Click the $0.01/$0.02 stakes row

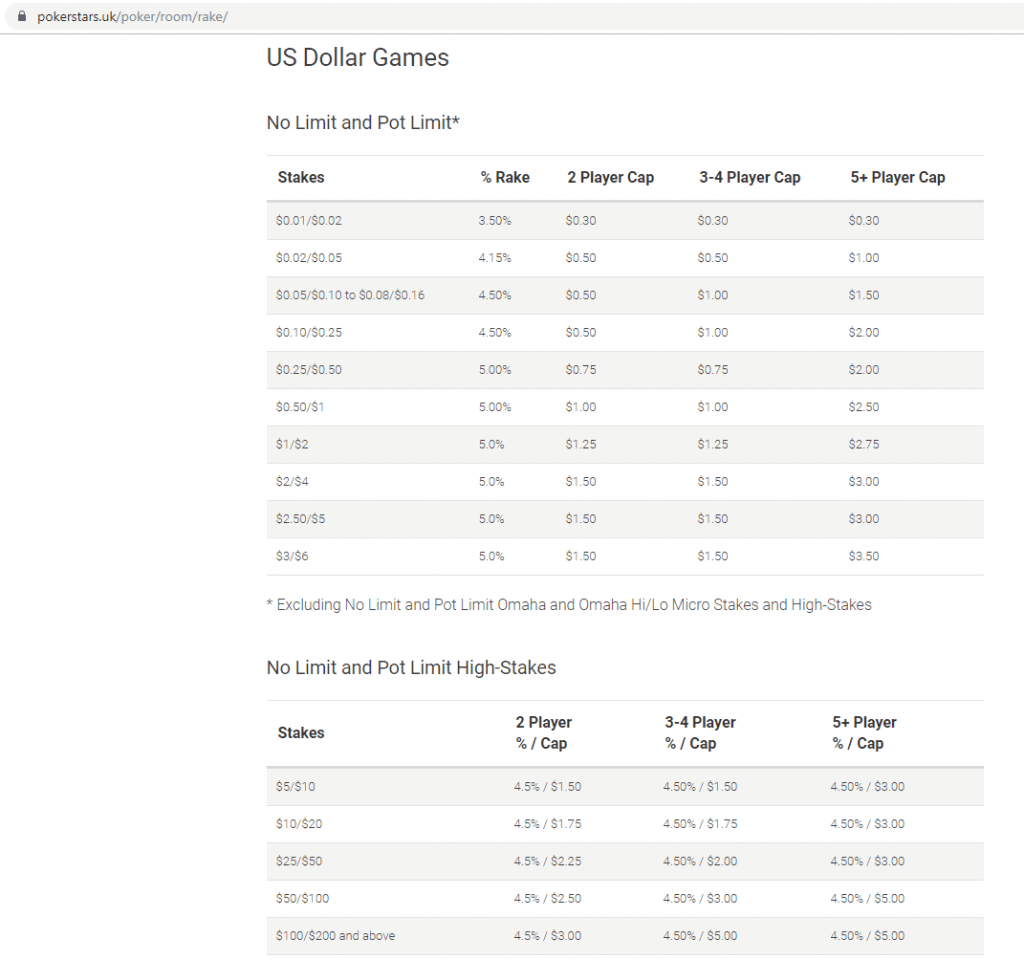point(309,220)
